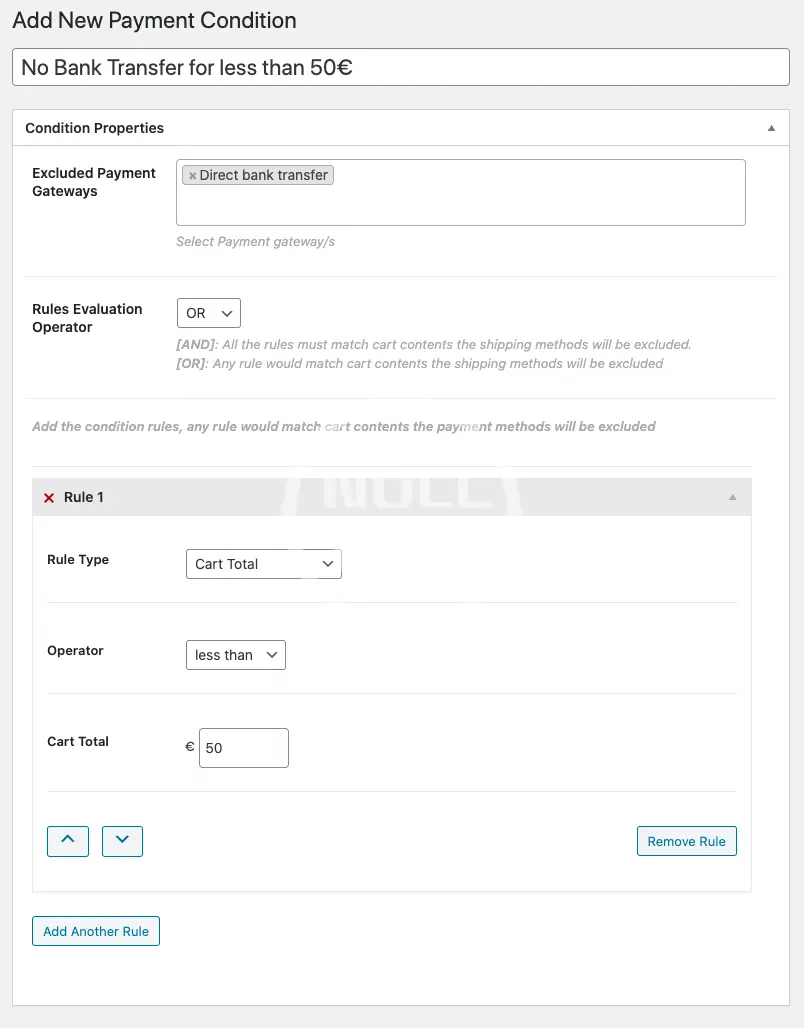Remove the Direct bank transfer tag
This screenshot has width=804, height=1028.
click(x=193, y=176)
